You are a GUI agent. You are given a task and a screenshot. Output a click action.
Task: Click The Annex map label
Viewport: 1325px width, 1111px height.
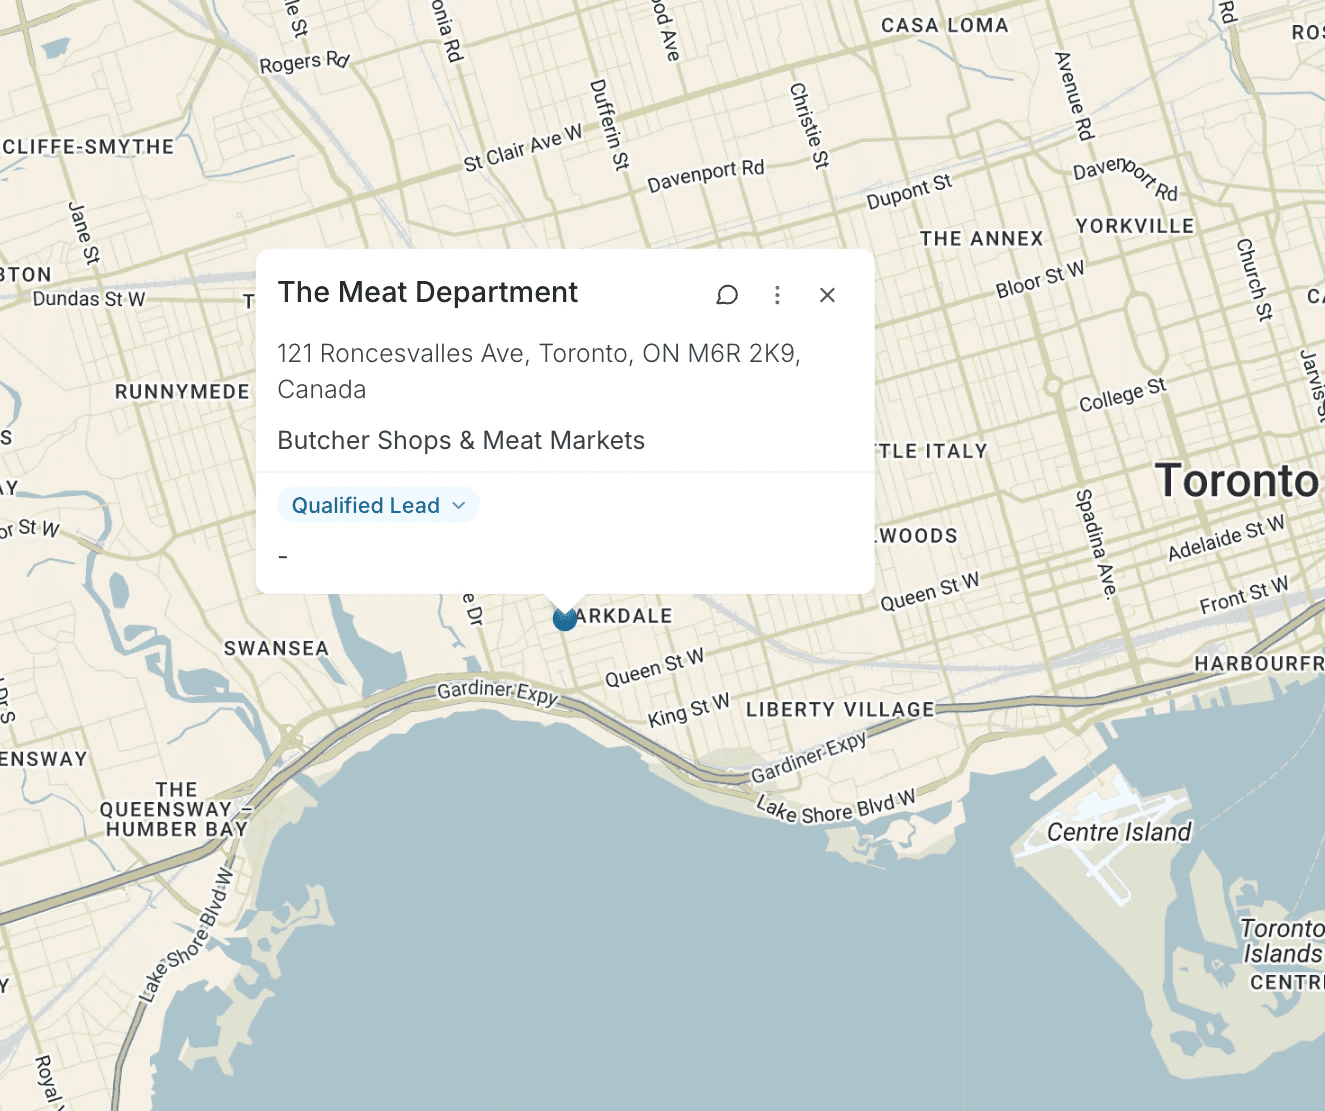pyautogui.click(x=981, y=239)
